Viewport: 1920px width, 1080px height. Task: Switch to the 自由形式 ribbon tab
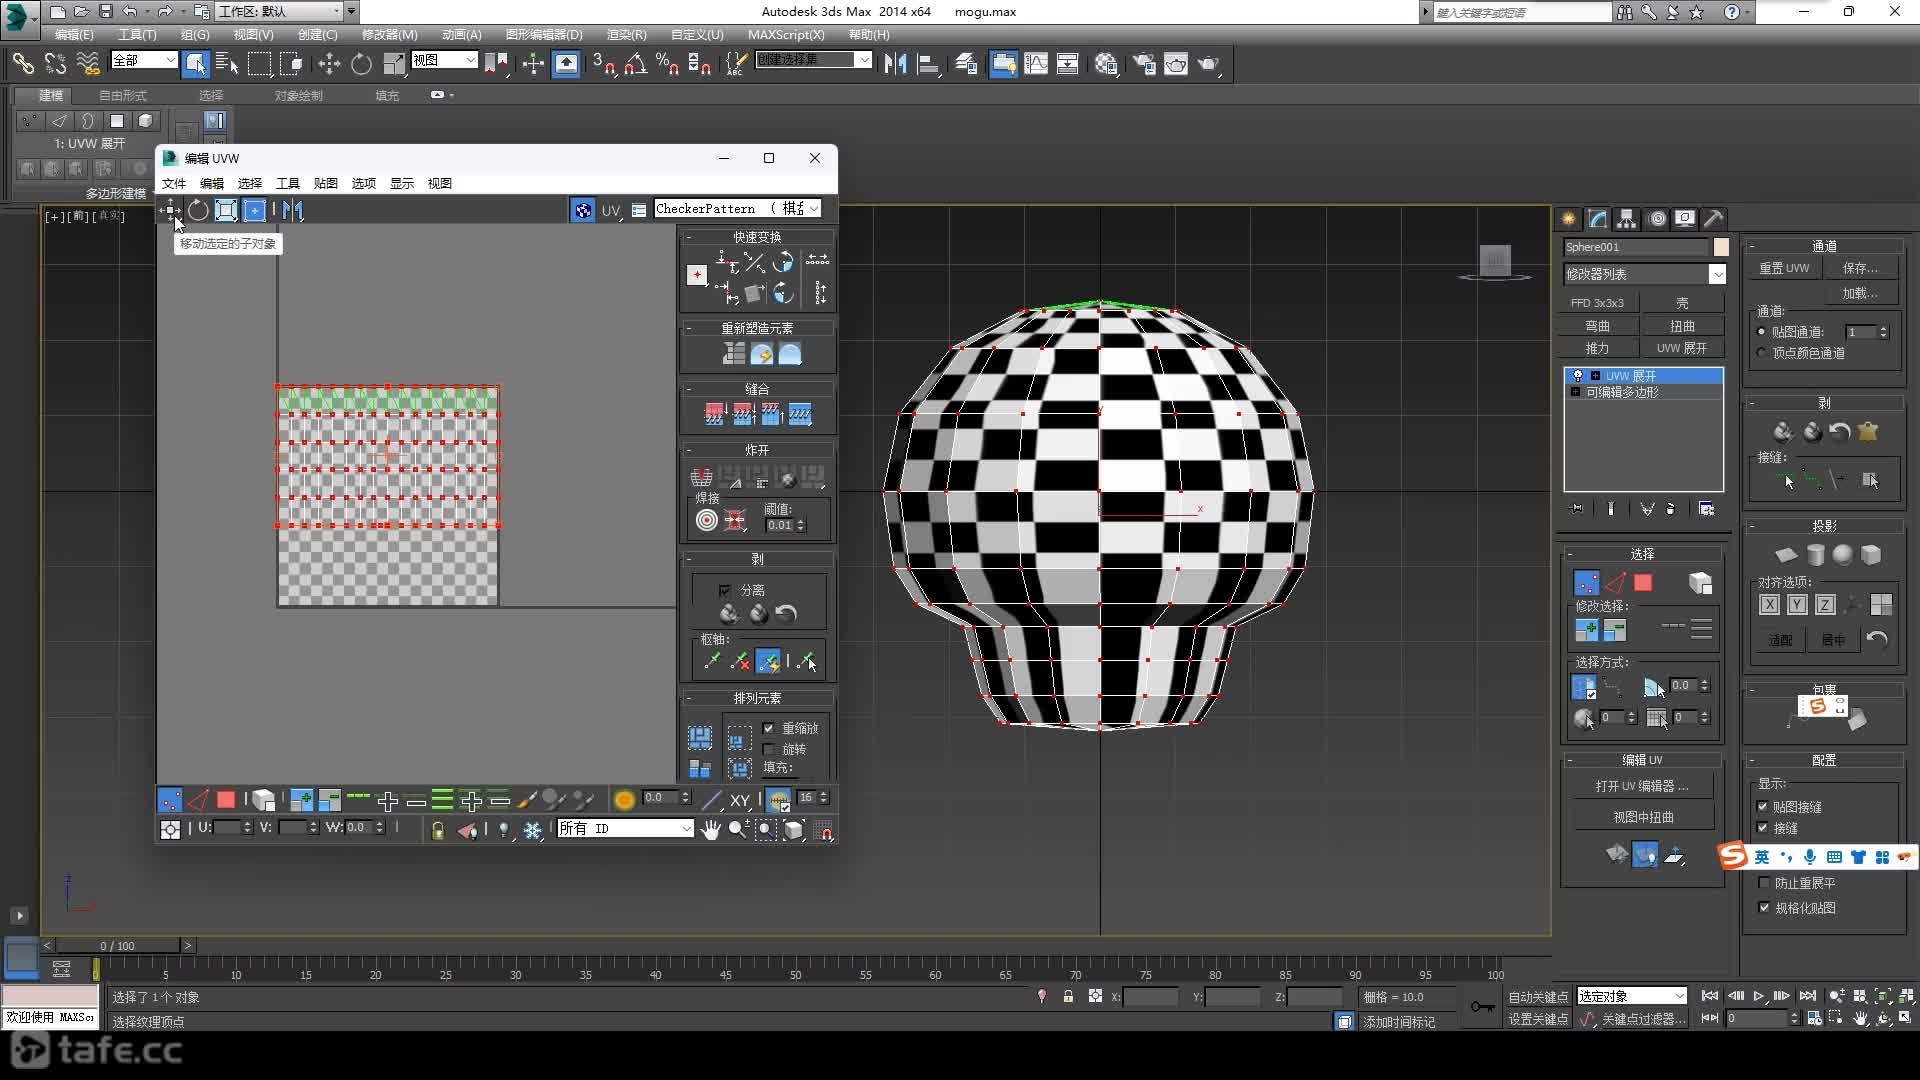pyautogui.click(x=123, y=95)
